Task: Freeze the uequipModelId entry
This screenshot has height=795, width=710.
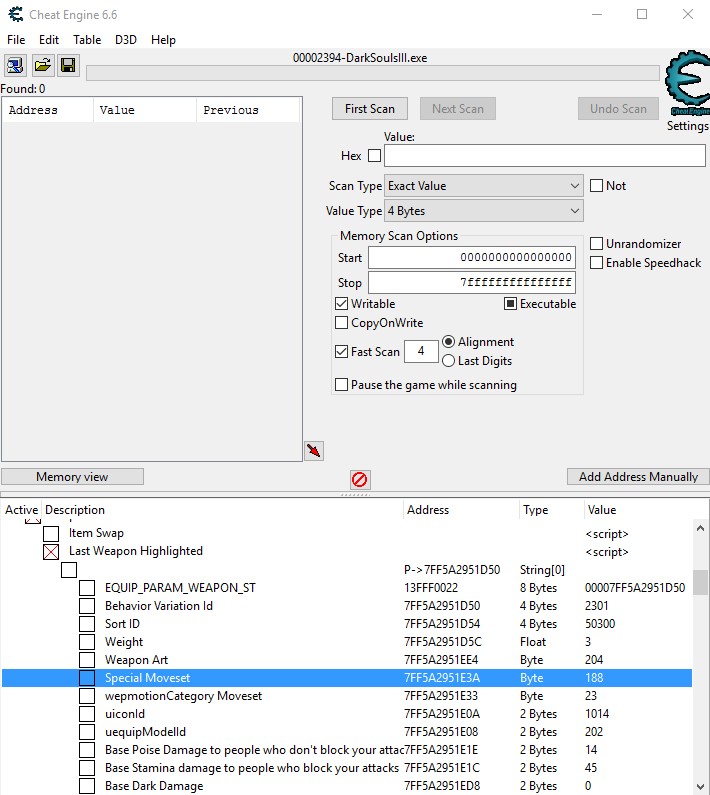Action: pyautogui.click(x=87, y=732)
